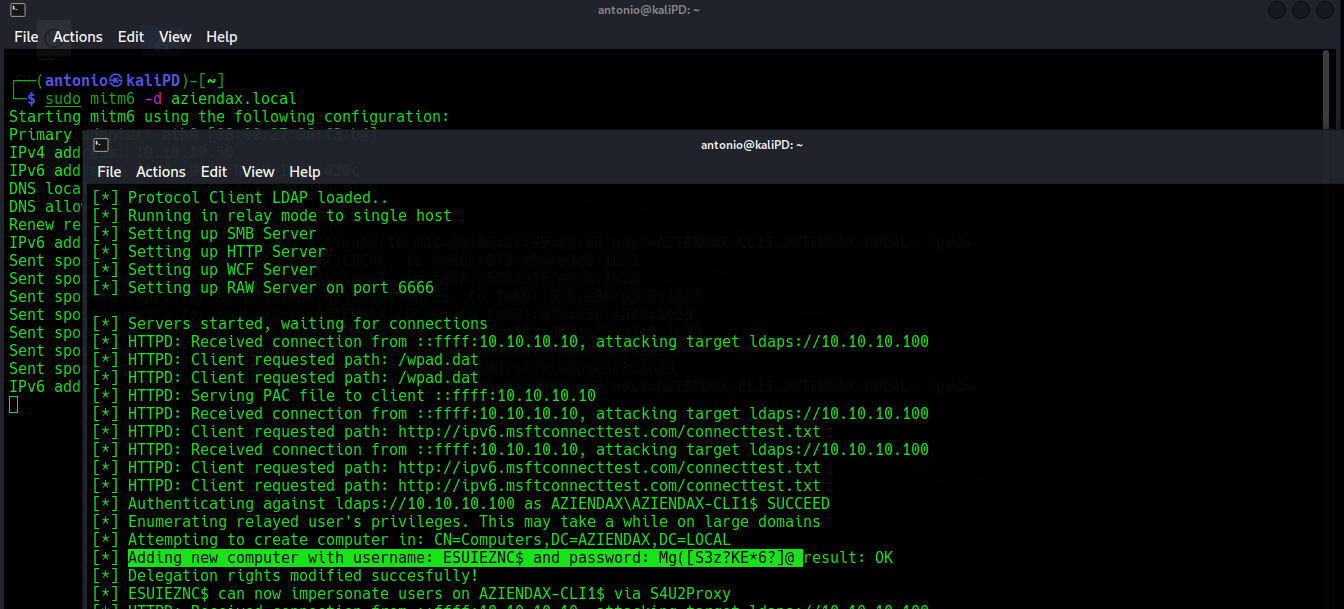Click the 'Setting up SMB Server' line
Screen dimensions: 1344x609
point(204,234)
